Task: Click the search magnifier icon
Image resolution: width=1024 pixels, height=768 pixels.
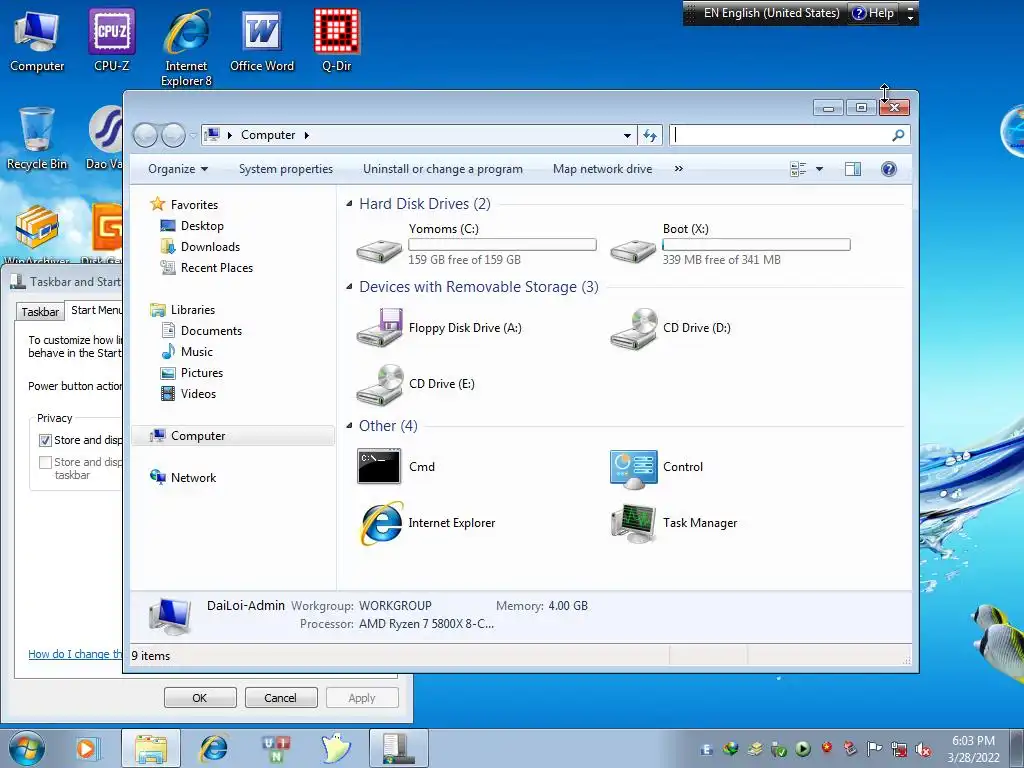Action: coord(898,135)
